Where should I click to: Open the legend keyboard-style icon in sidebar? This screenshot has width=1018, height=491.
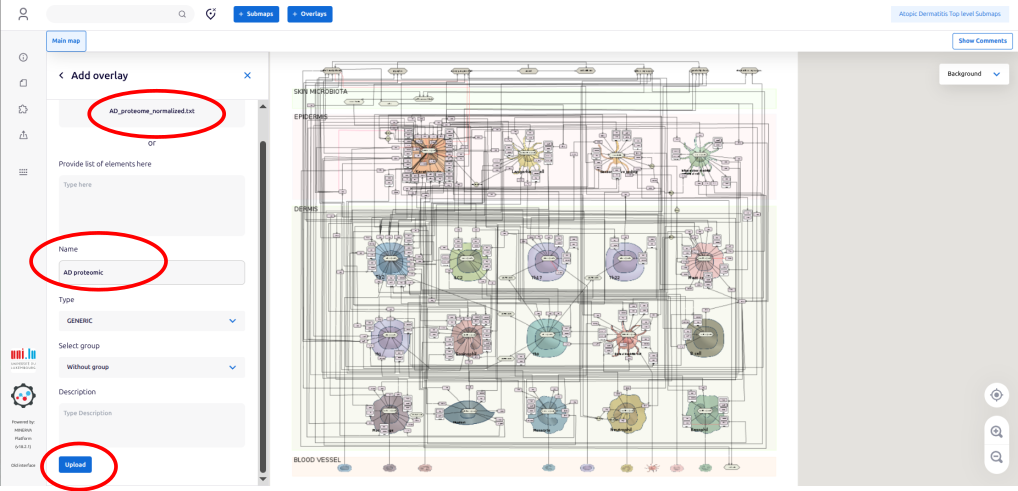coord(23,172)
